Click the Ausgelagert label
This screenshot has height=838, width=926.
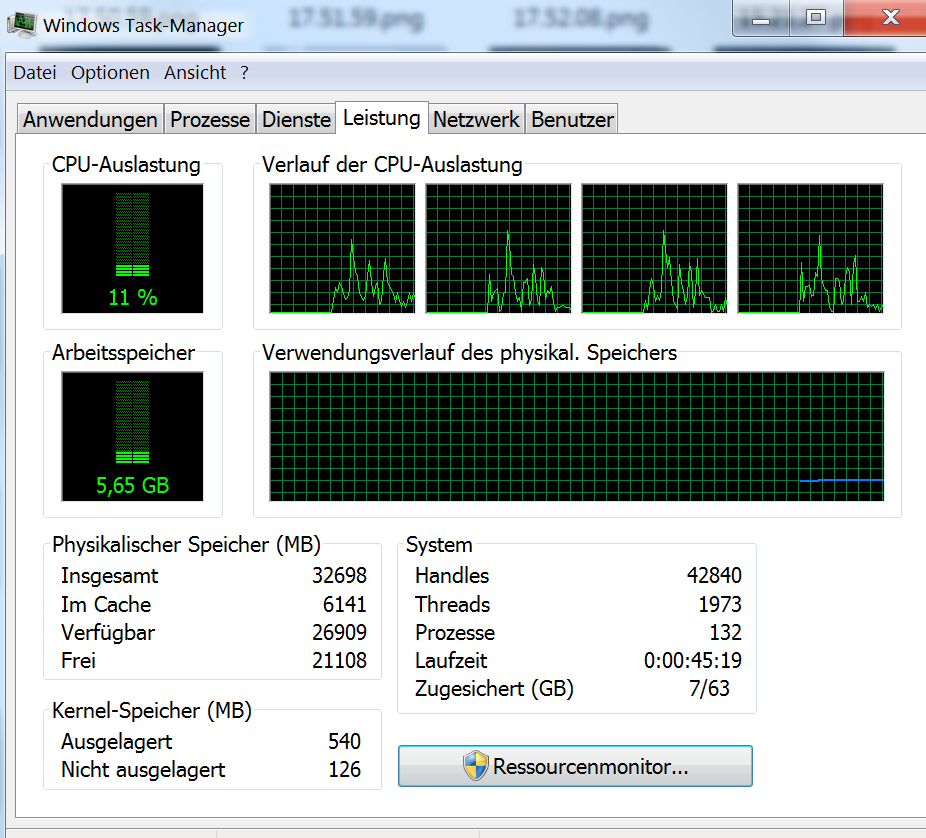point(116,742)
